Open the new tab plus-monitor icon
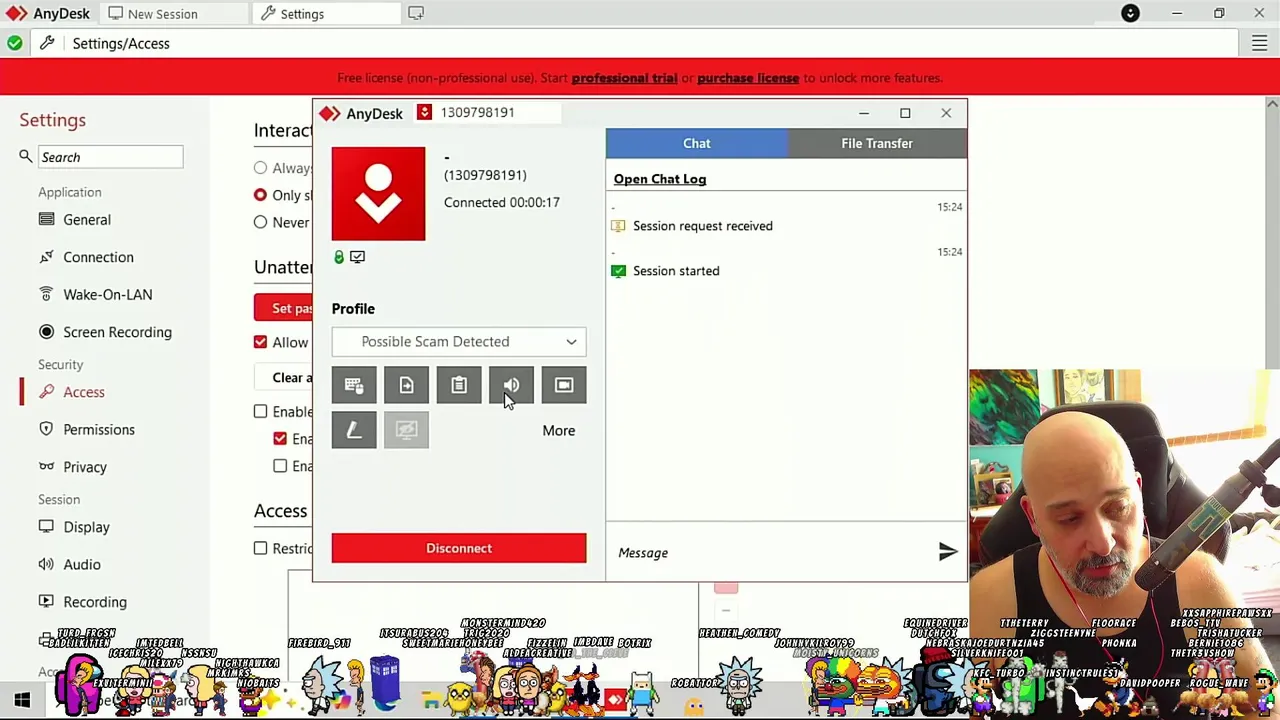The height and width of the screenshot is (720, 1280). 415,13
